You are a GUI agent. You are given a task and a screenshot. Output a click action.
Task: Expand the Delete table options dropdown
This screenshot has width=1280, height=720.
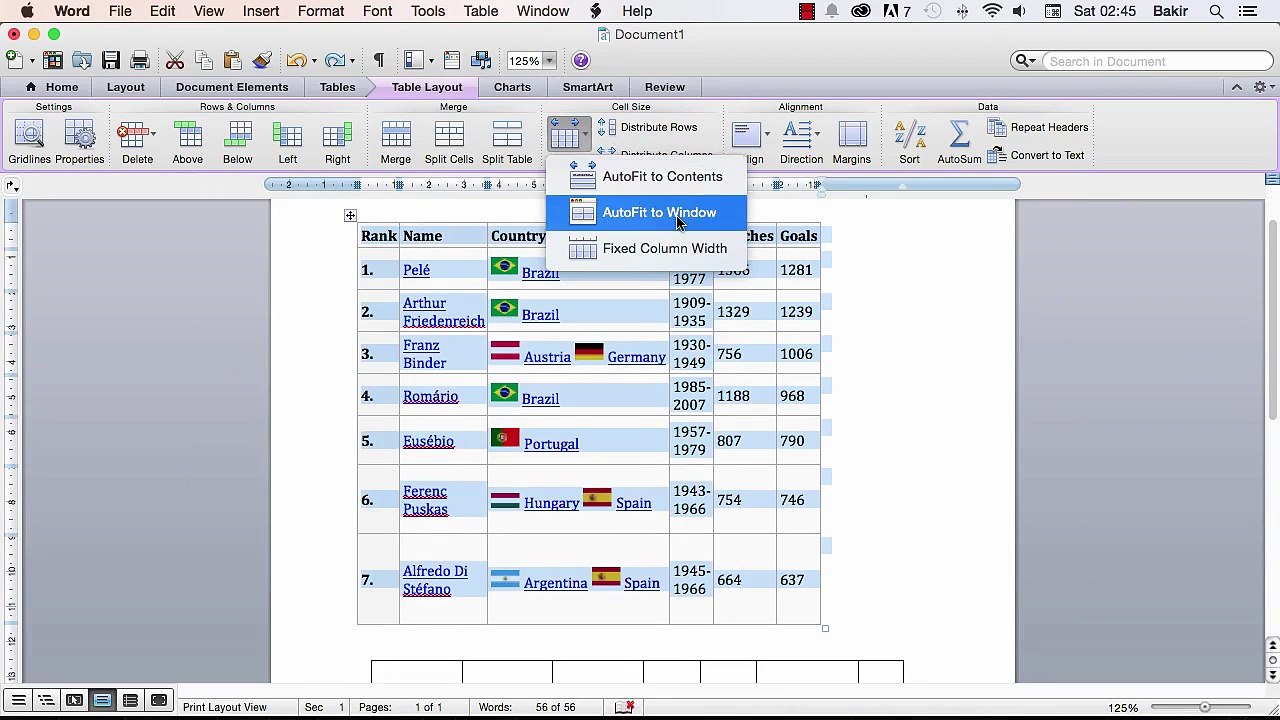[153, 134]
